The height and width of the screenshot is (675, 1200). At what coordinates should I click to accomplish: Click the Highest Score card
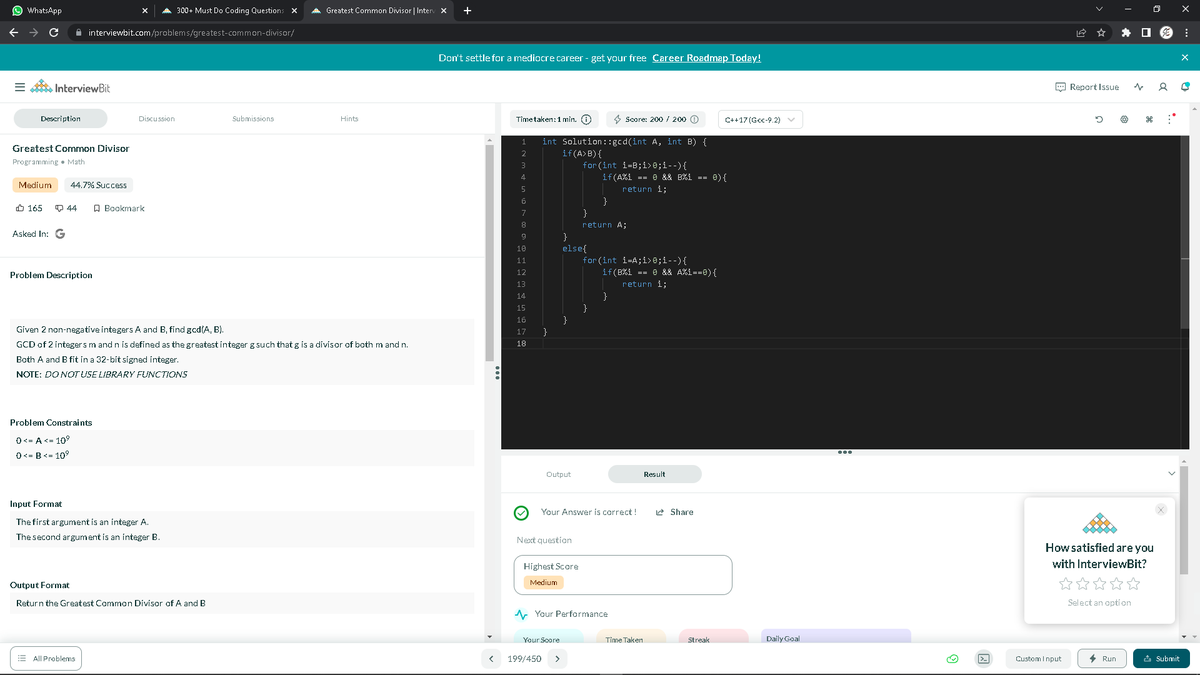624,574
